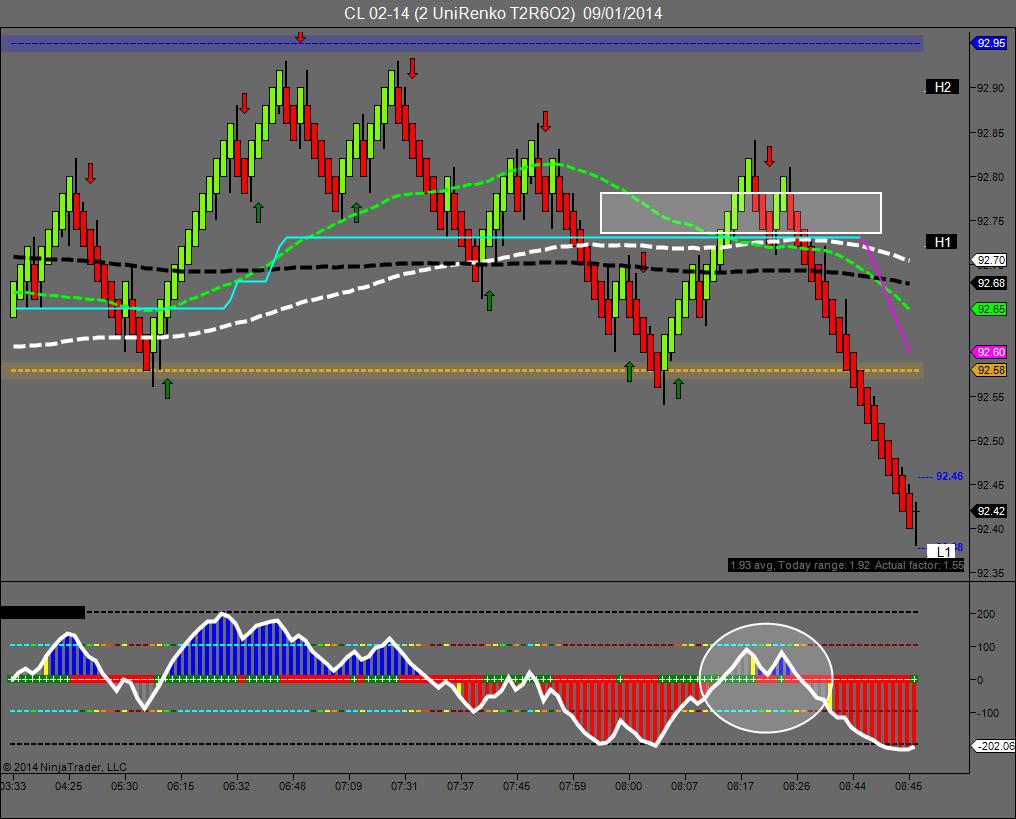Click the 04:25 time axis label
Image resolution: width=1016 pixels, height=819 pixels.
point(69,786)
